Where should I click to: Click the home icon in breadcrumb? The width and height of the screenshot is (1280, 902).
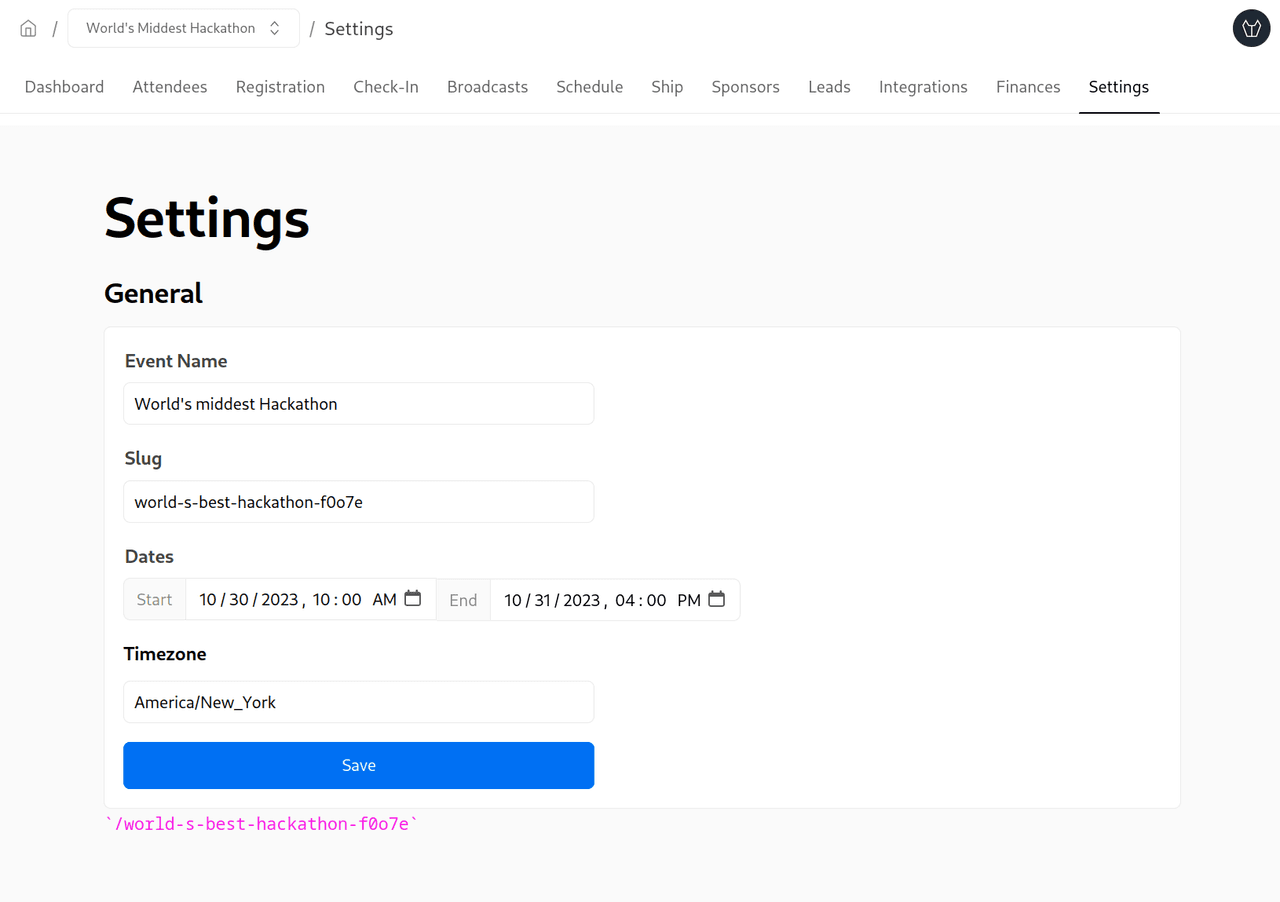[x=28, y=29]
